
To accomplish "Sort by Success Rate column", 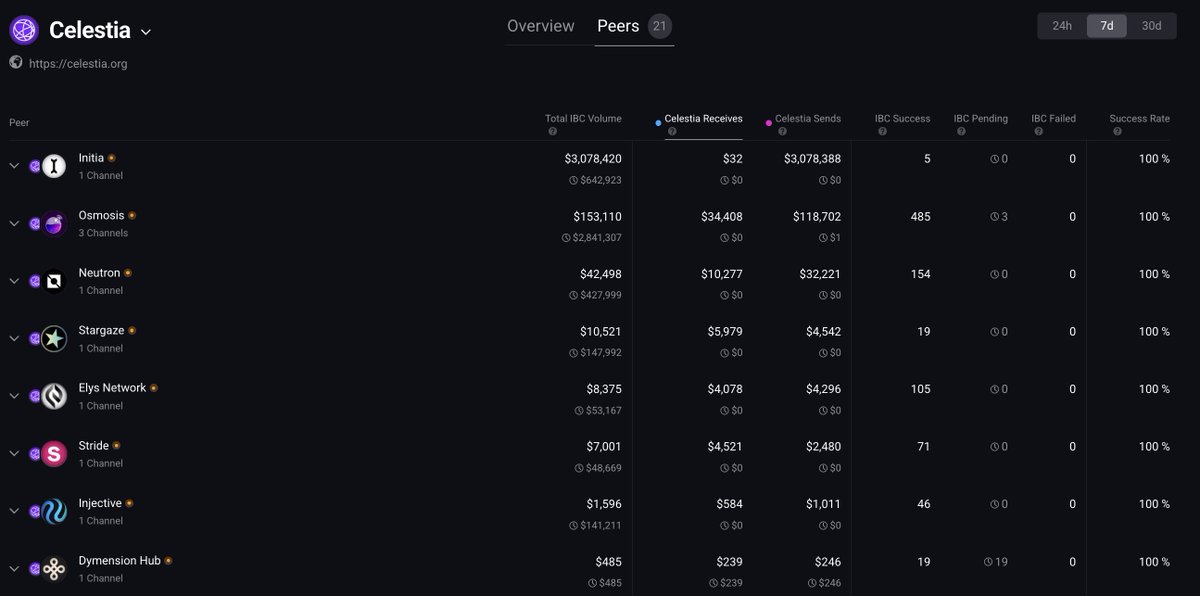I will pyautogui.click(x=1139, y=118).
